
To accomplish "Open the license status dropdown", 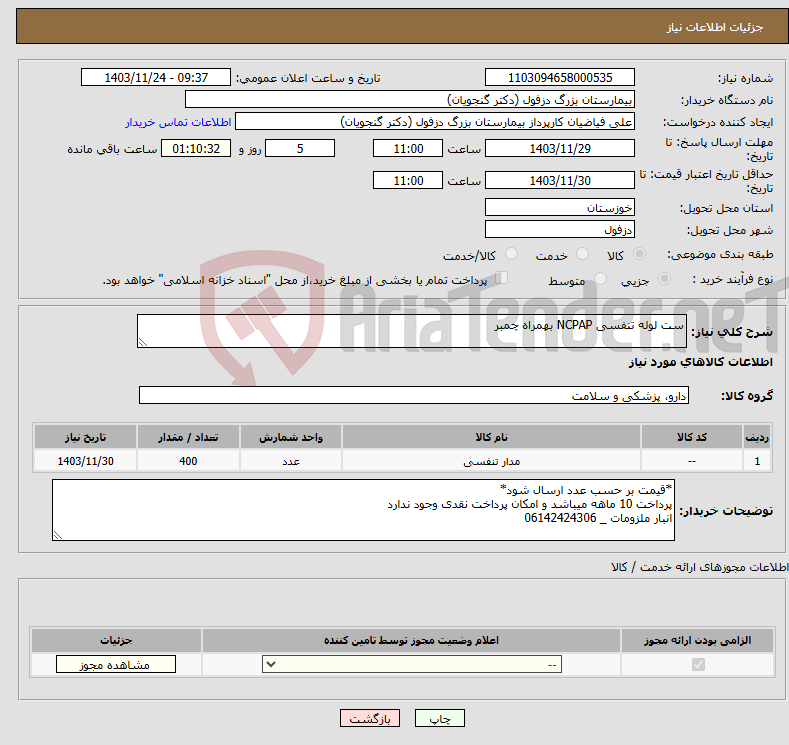I will [x=413, y=665].
